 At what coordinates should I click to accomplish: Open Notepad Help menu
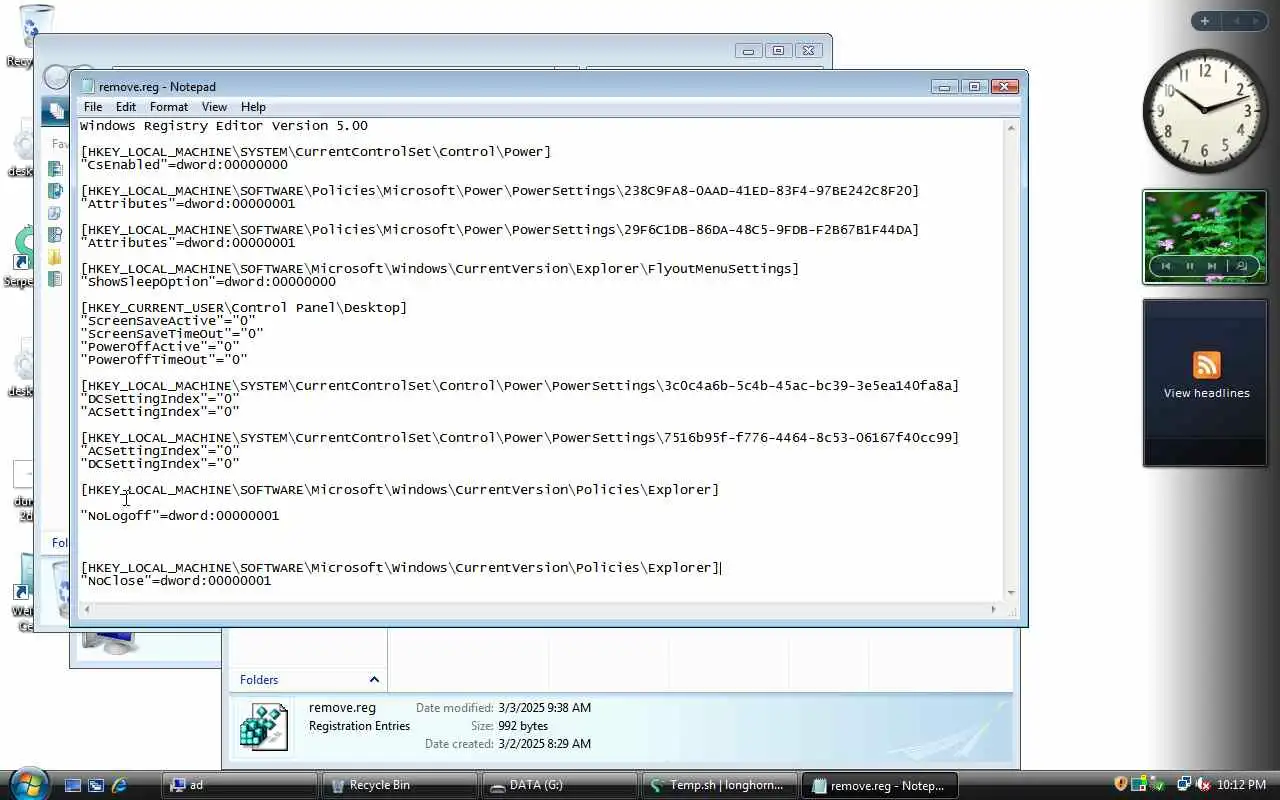click(253, 107)
